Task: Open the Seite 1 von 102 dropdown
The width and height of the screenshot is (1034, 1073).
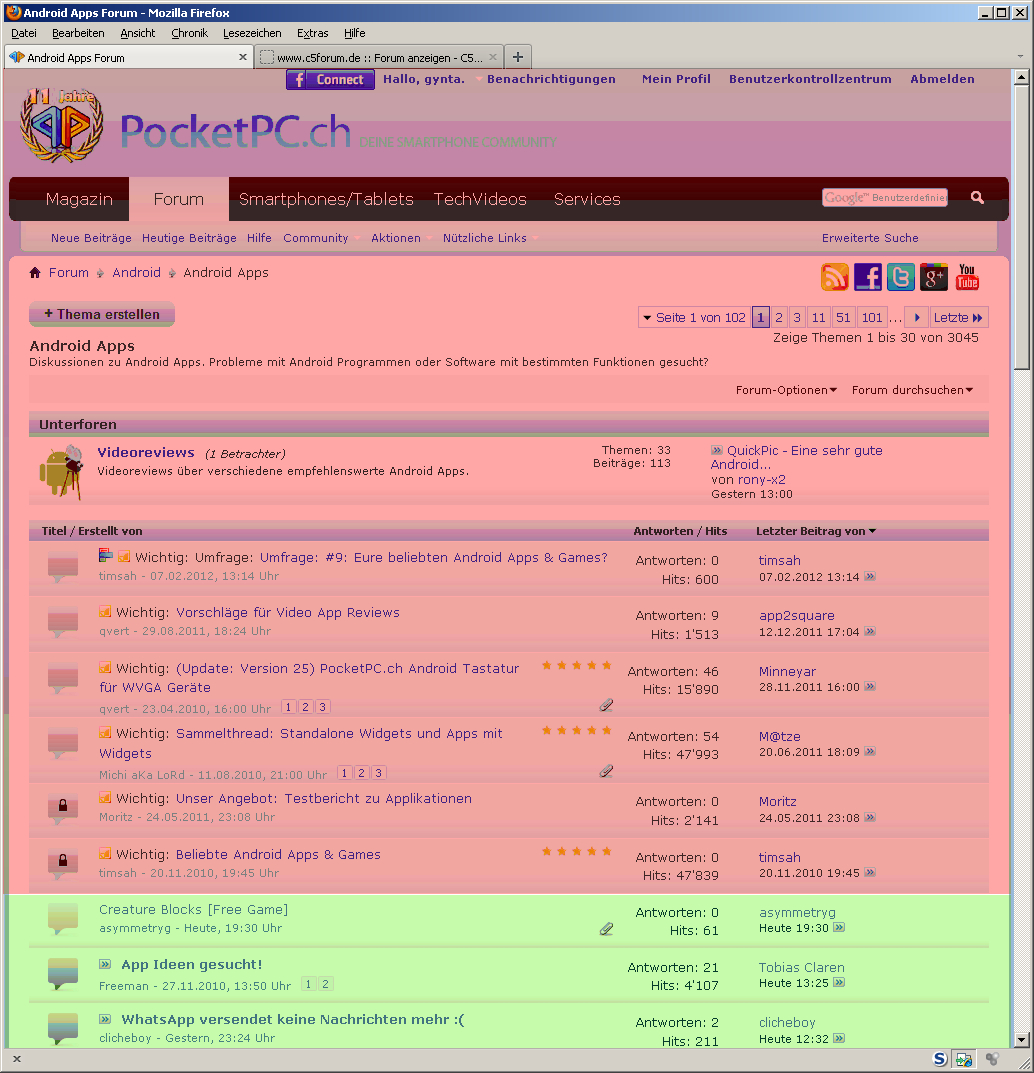Action: (x=694, y=318)
